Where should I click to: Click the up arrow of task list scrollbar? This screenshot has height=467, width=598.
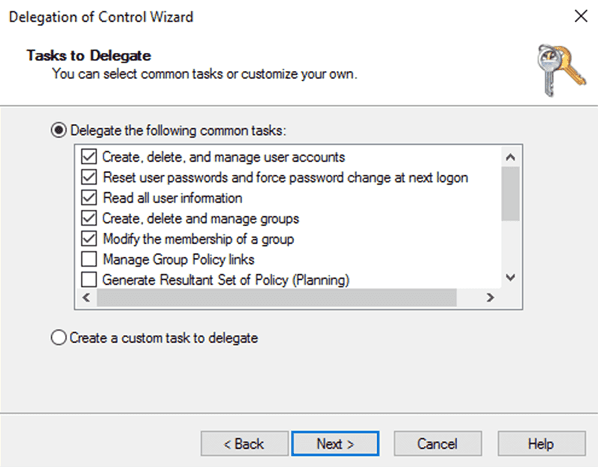pos(510,157)
